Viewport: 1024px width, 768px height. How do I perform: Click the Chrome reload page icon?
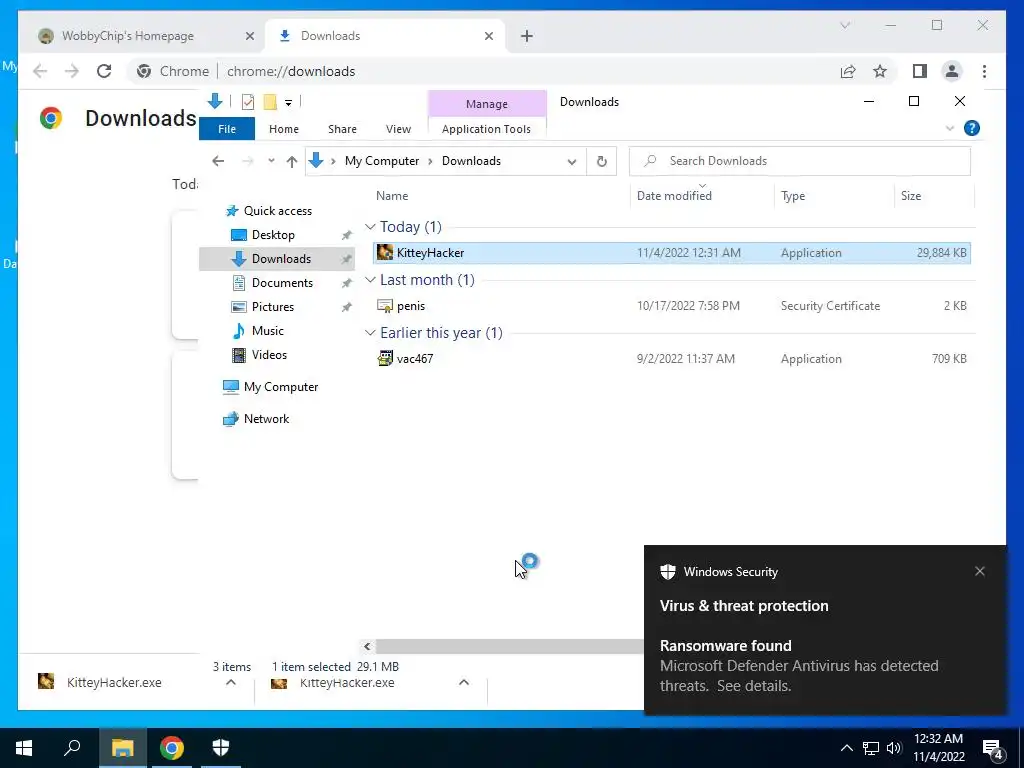[104, 71]
